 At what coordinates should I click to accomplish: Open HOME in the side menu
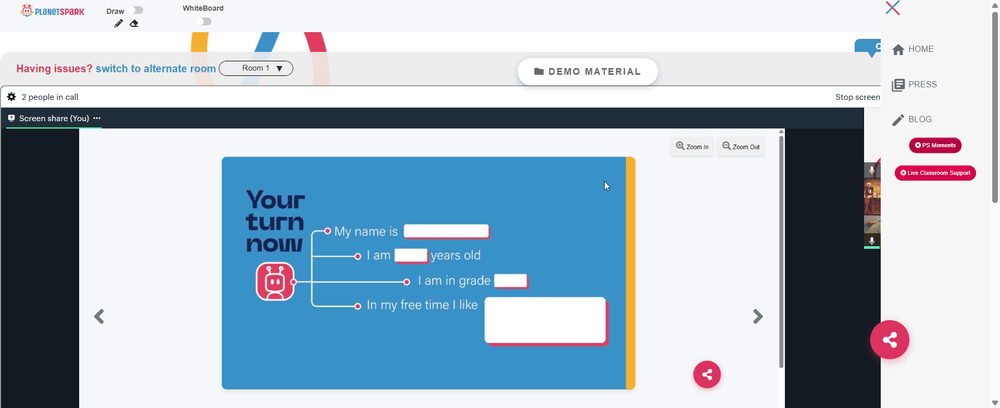point(913,49)
